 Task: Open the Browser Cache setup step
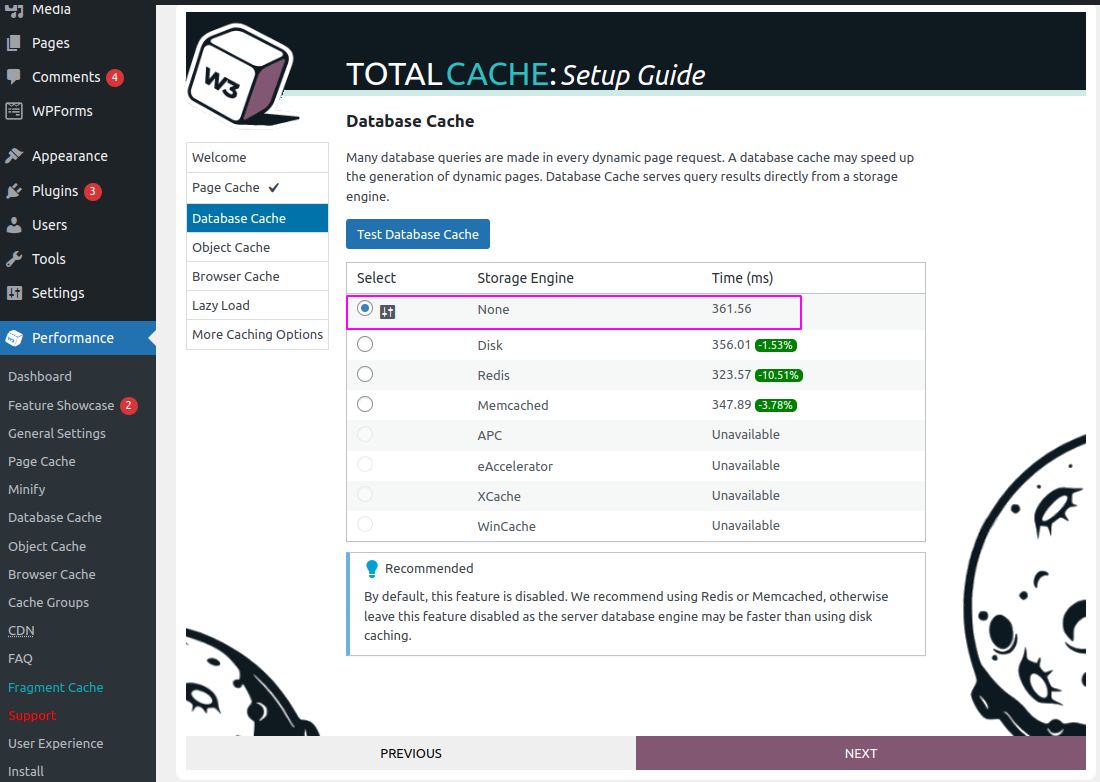(x=257, y=276)
